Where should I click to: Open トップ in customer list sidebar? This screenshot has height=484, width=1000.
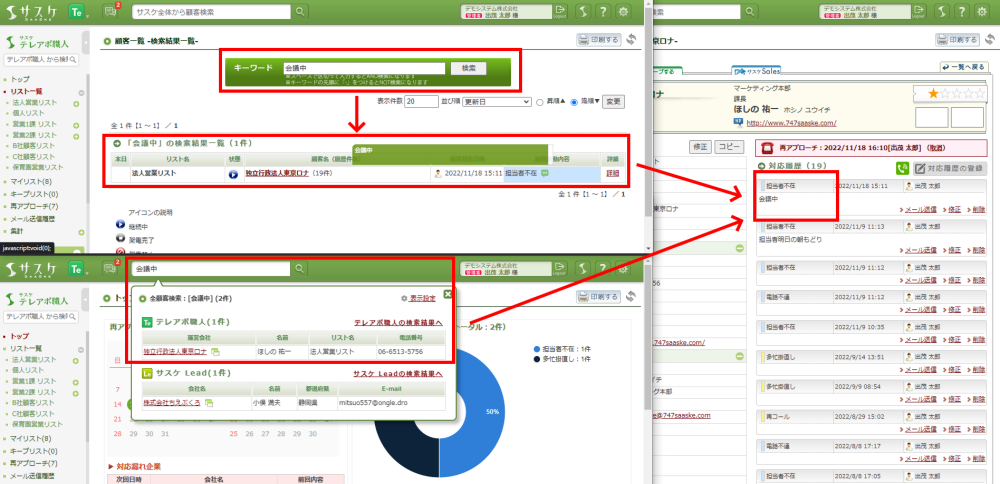click(20, 80)
